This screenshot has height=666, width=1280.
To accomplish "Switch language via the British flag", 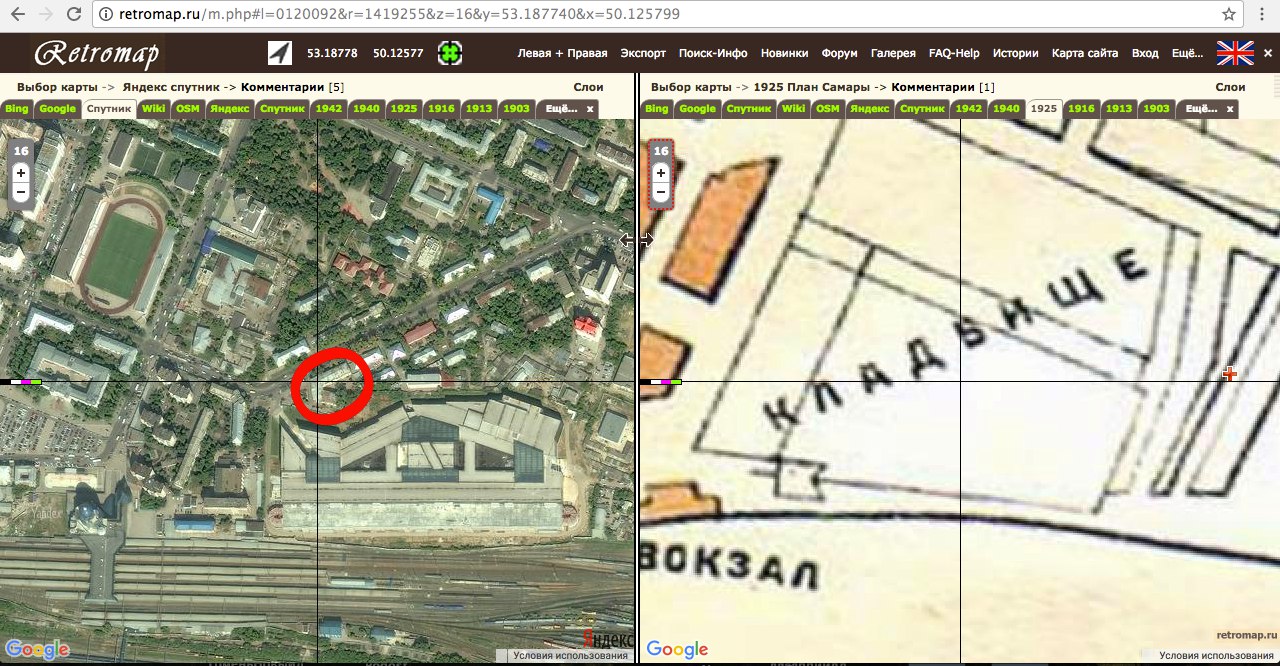I will pos(1235,53).
